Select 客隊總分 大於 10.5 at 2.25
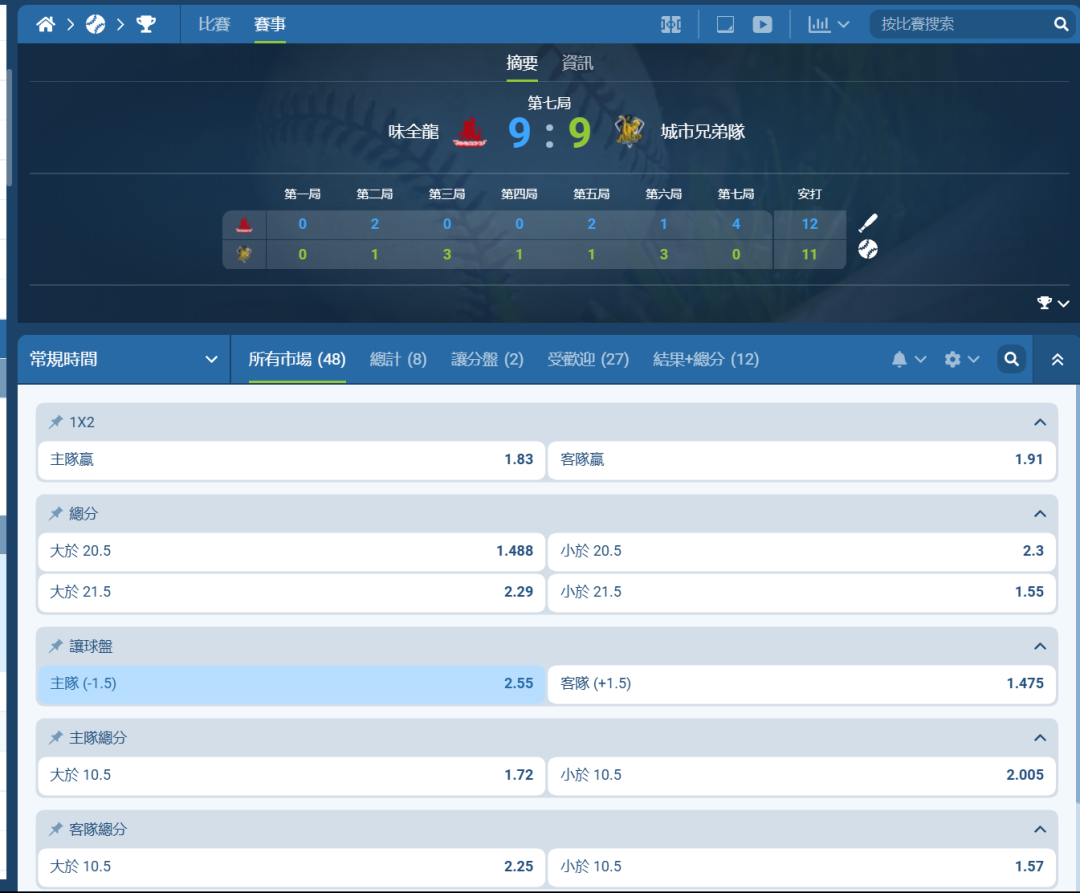 pyautogui.click(x=292, y=867)
